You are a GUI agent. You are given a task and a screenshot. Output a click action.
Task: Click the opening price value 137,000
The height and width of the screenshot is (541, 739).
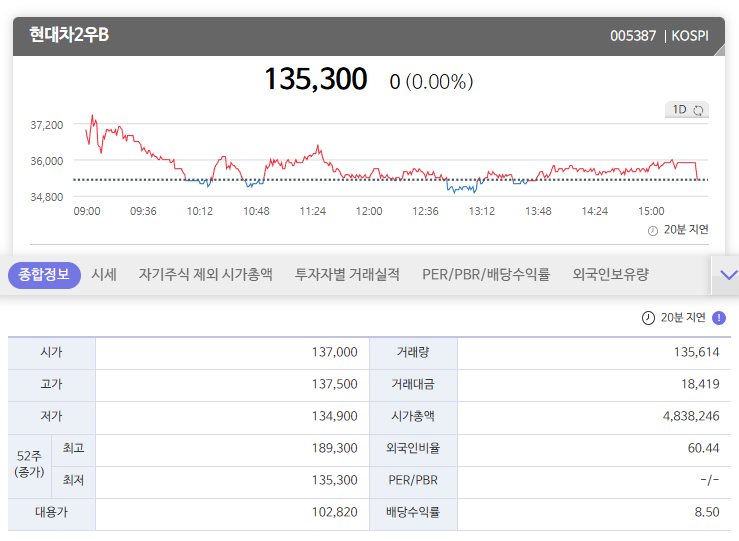pos(335,352)
